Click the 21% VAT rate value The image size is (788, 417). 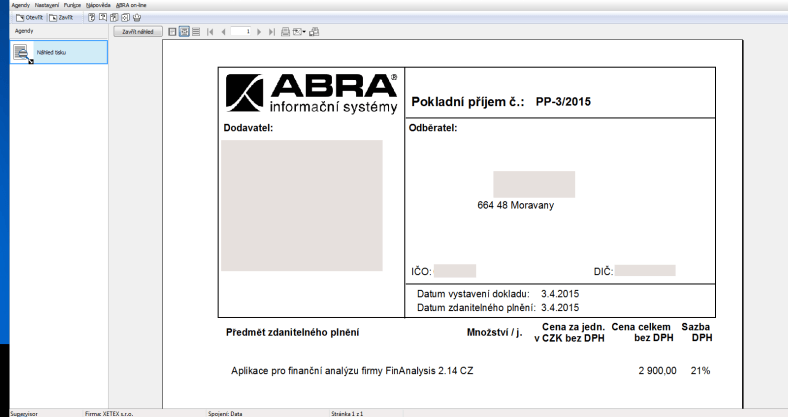click(x=700, y=371)
